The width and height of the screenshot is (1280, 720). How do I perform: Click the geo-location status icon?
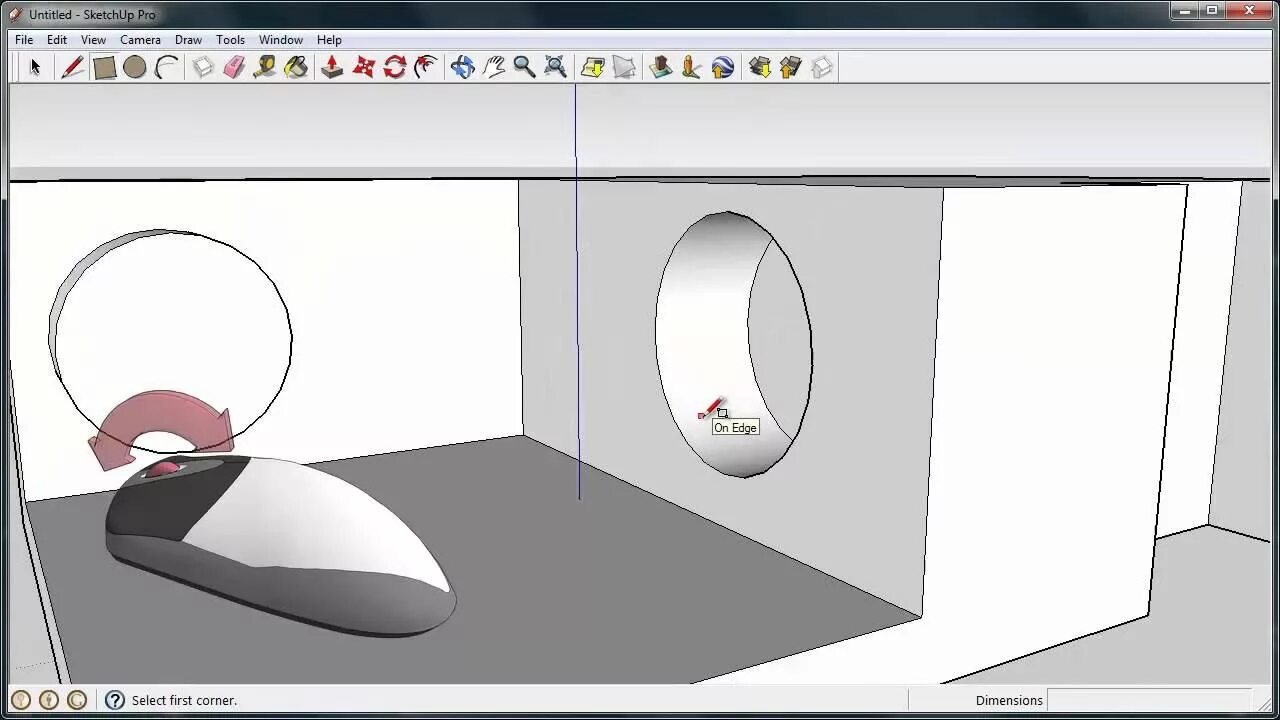click(21, 700)
